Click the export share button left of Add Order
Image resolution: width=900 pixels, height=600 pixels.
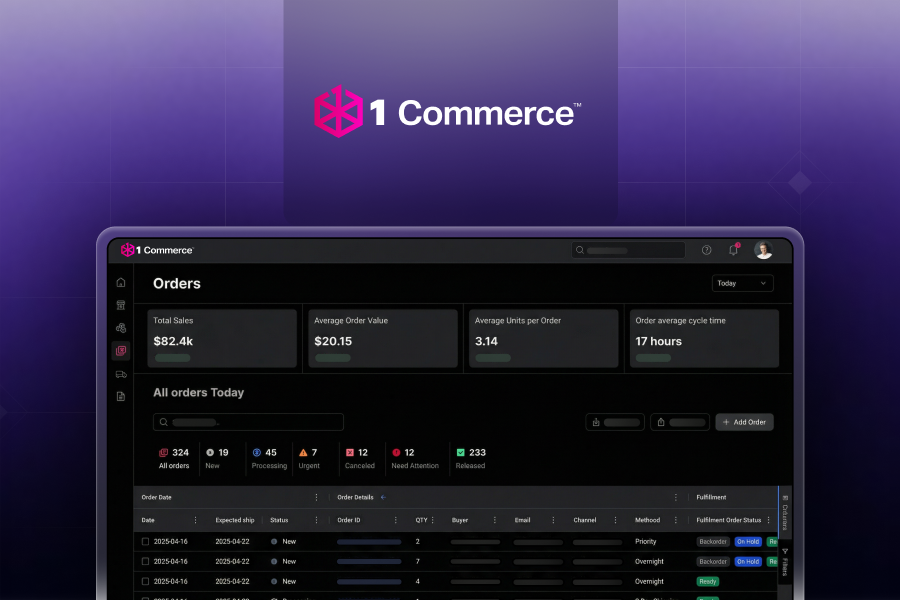(x=680, y=422)
